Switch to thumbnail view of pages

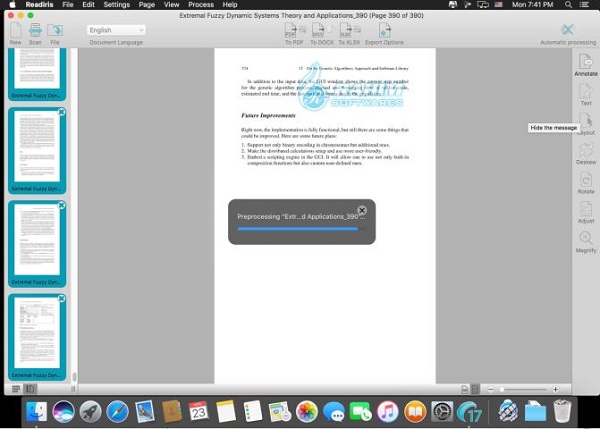pos(30,389)
